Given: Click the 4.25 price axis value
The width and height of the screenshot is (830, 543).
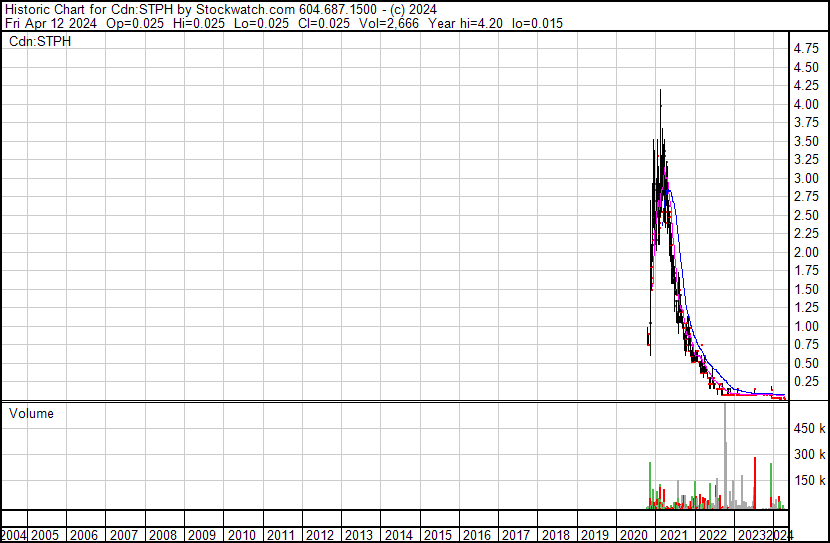Looking at the screenshot, I should 806,86.
